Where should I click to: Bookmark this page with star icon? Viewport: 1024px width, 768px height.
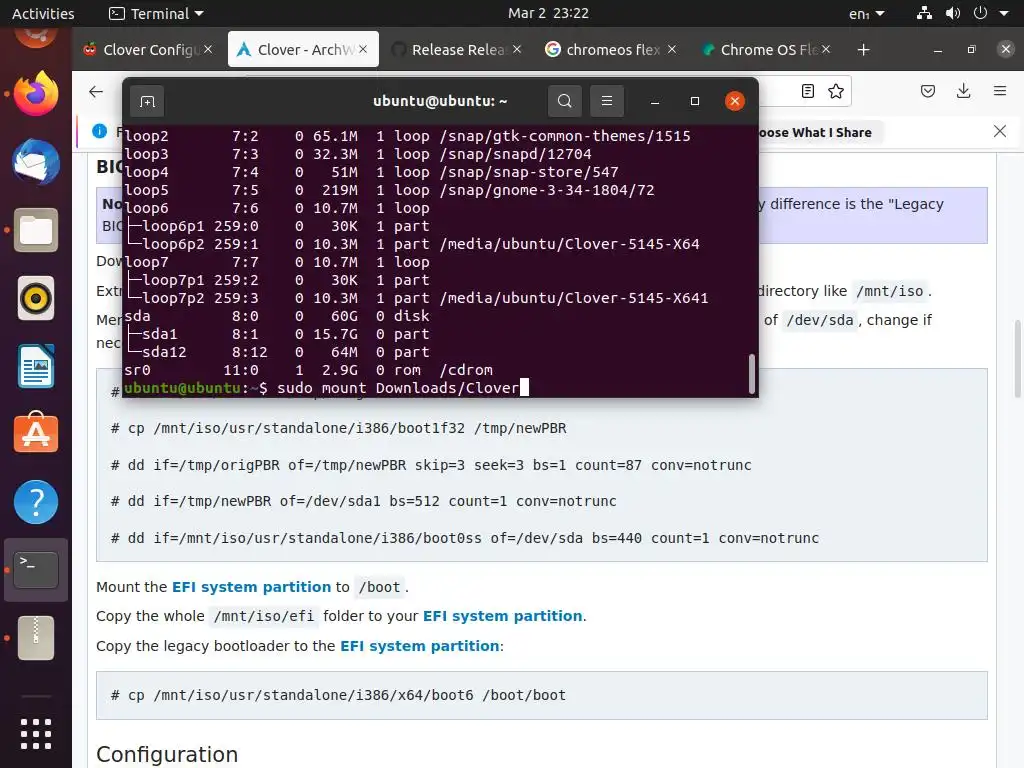click(836, 91)
